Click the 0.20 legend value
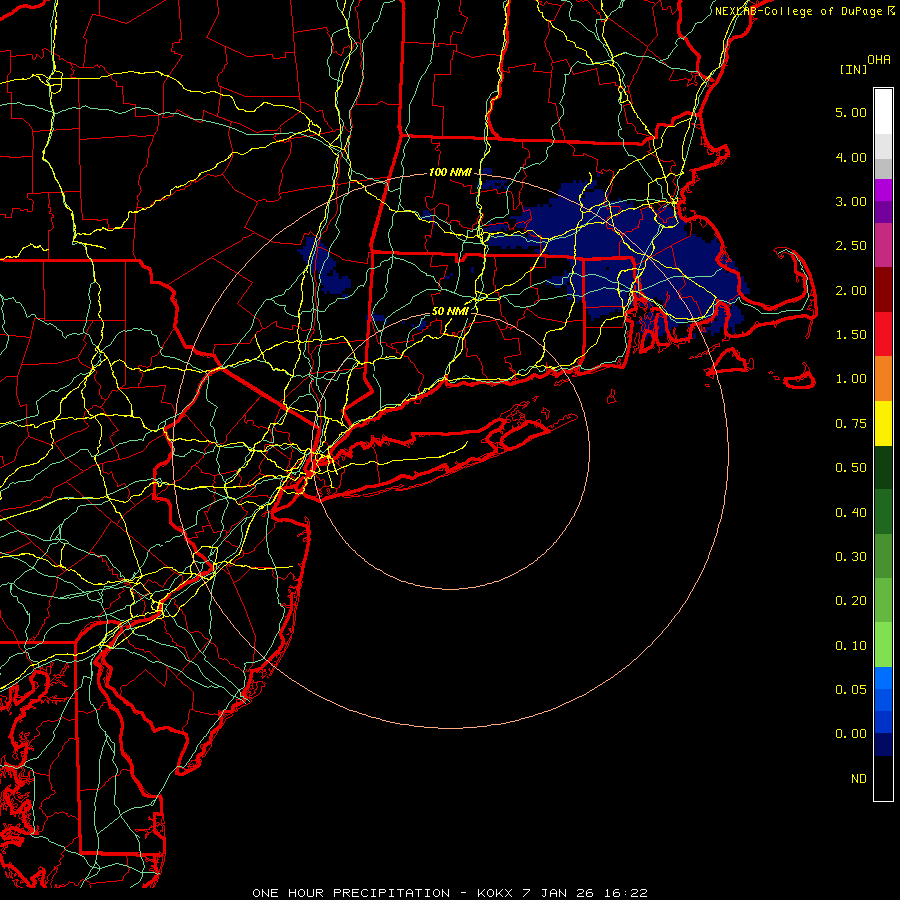This screenshot has width=900, height=900. click(851, 601)
